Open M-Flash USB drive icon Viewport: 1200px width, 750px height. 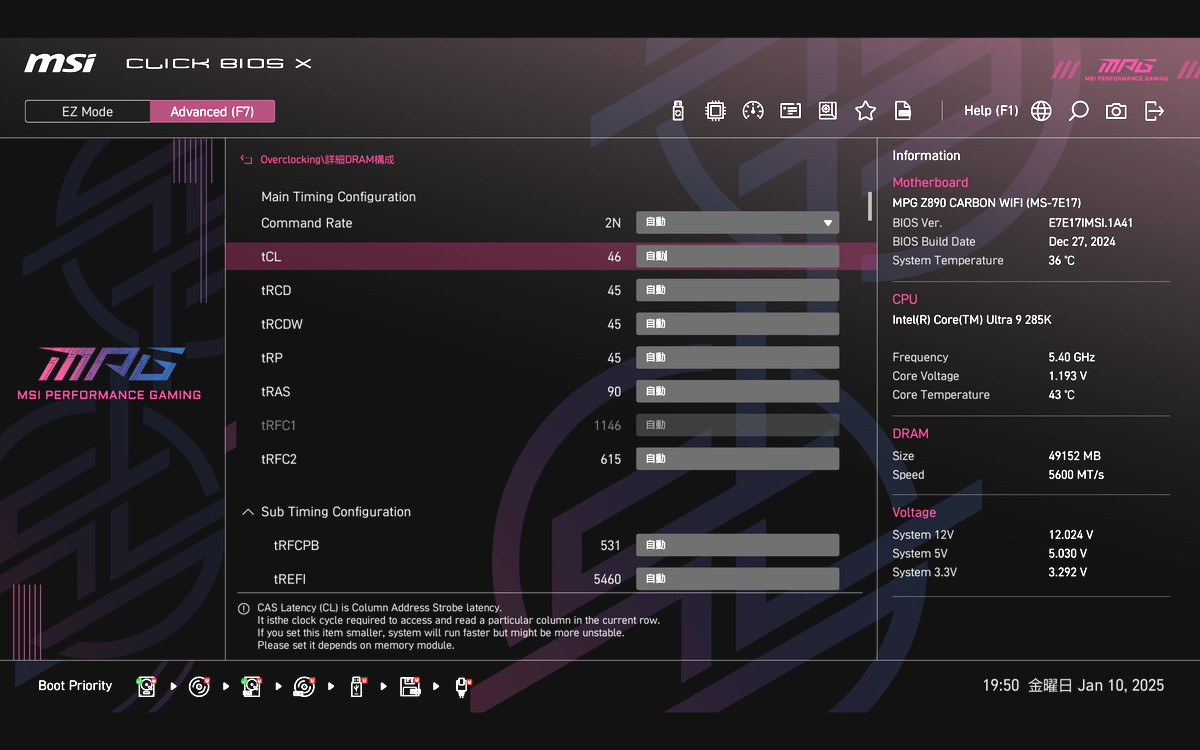(x=678, y=111)
